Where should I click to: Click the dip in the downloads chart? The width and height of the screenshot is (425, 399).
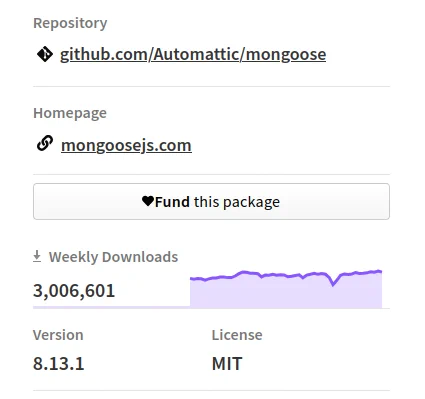coord(333,284)
